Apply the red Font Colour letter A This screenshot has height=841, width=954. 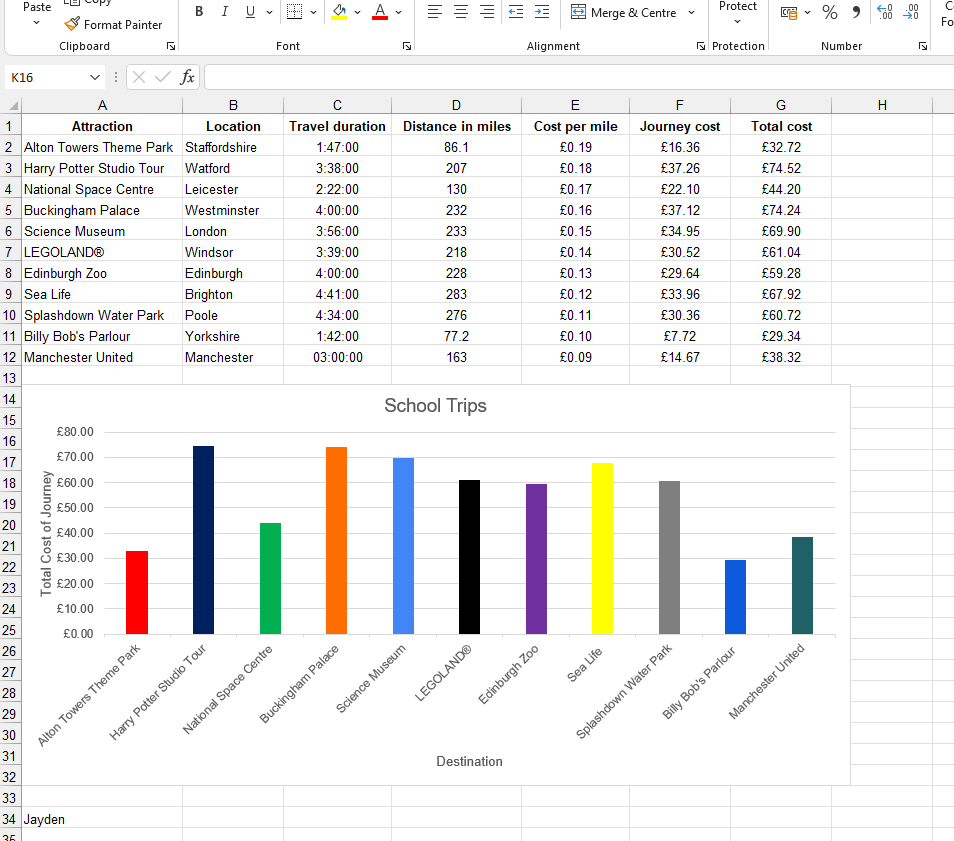(380, 12)
